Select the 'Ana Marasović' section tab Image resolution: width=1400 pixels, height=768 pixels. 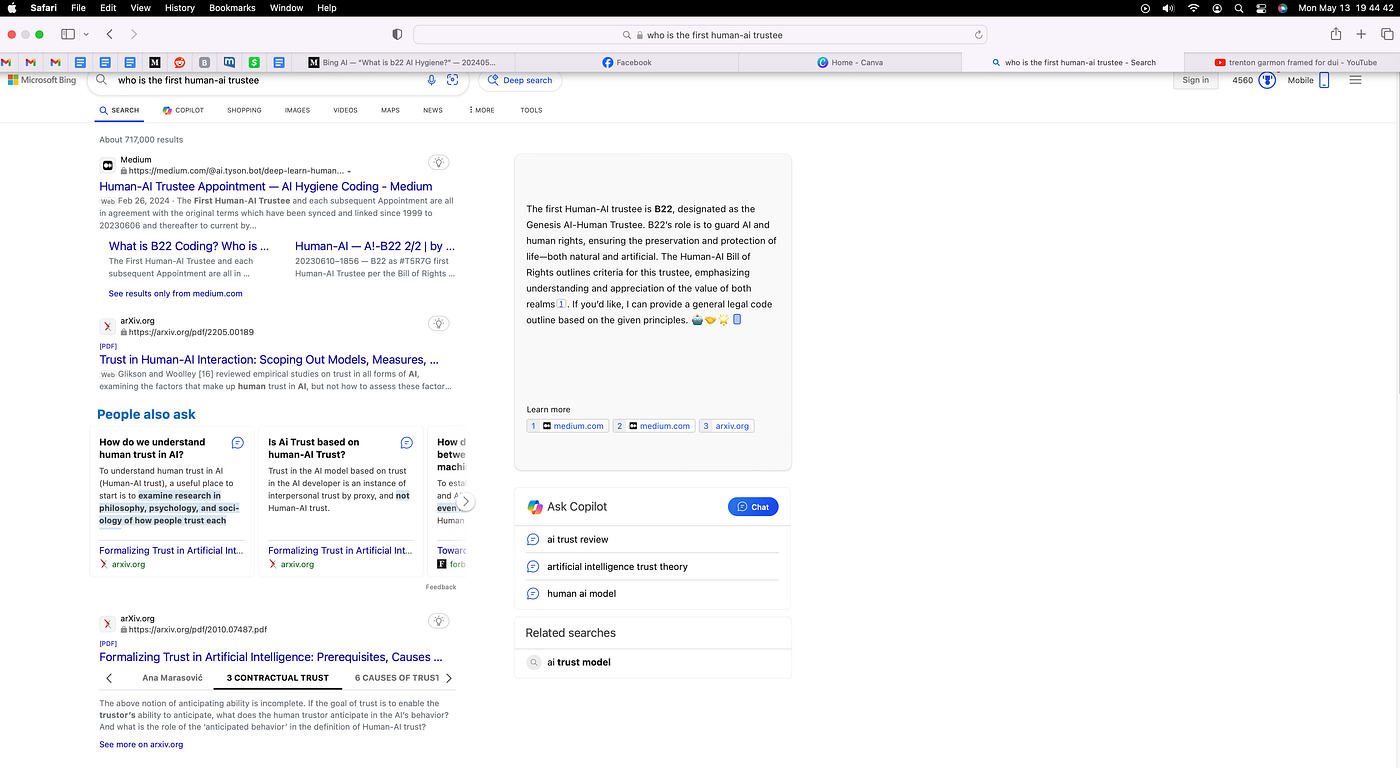click(x=172, y=678)
